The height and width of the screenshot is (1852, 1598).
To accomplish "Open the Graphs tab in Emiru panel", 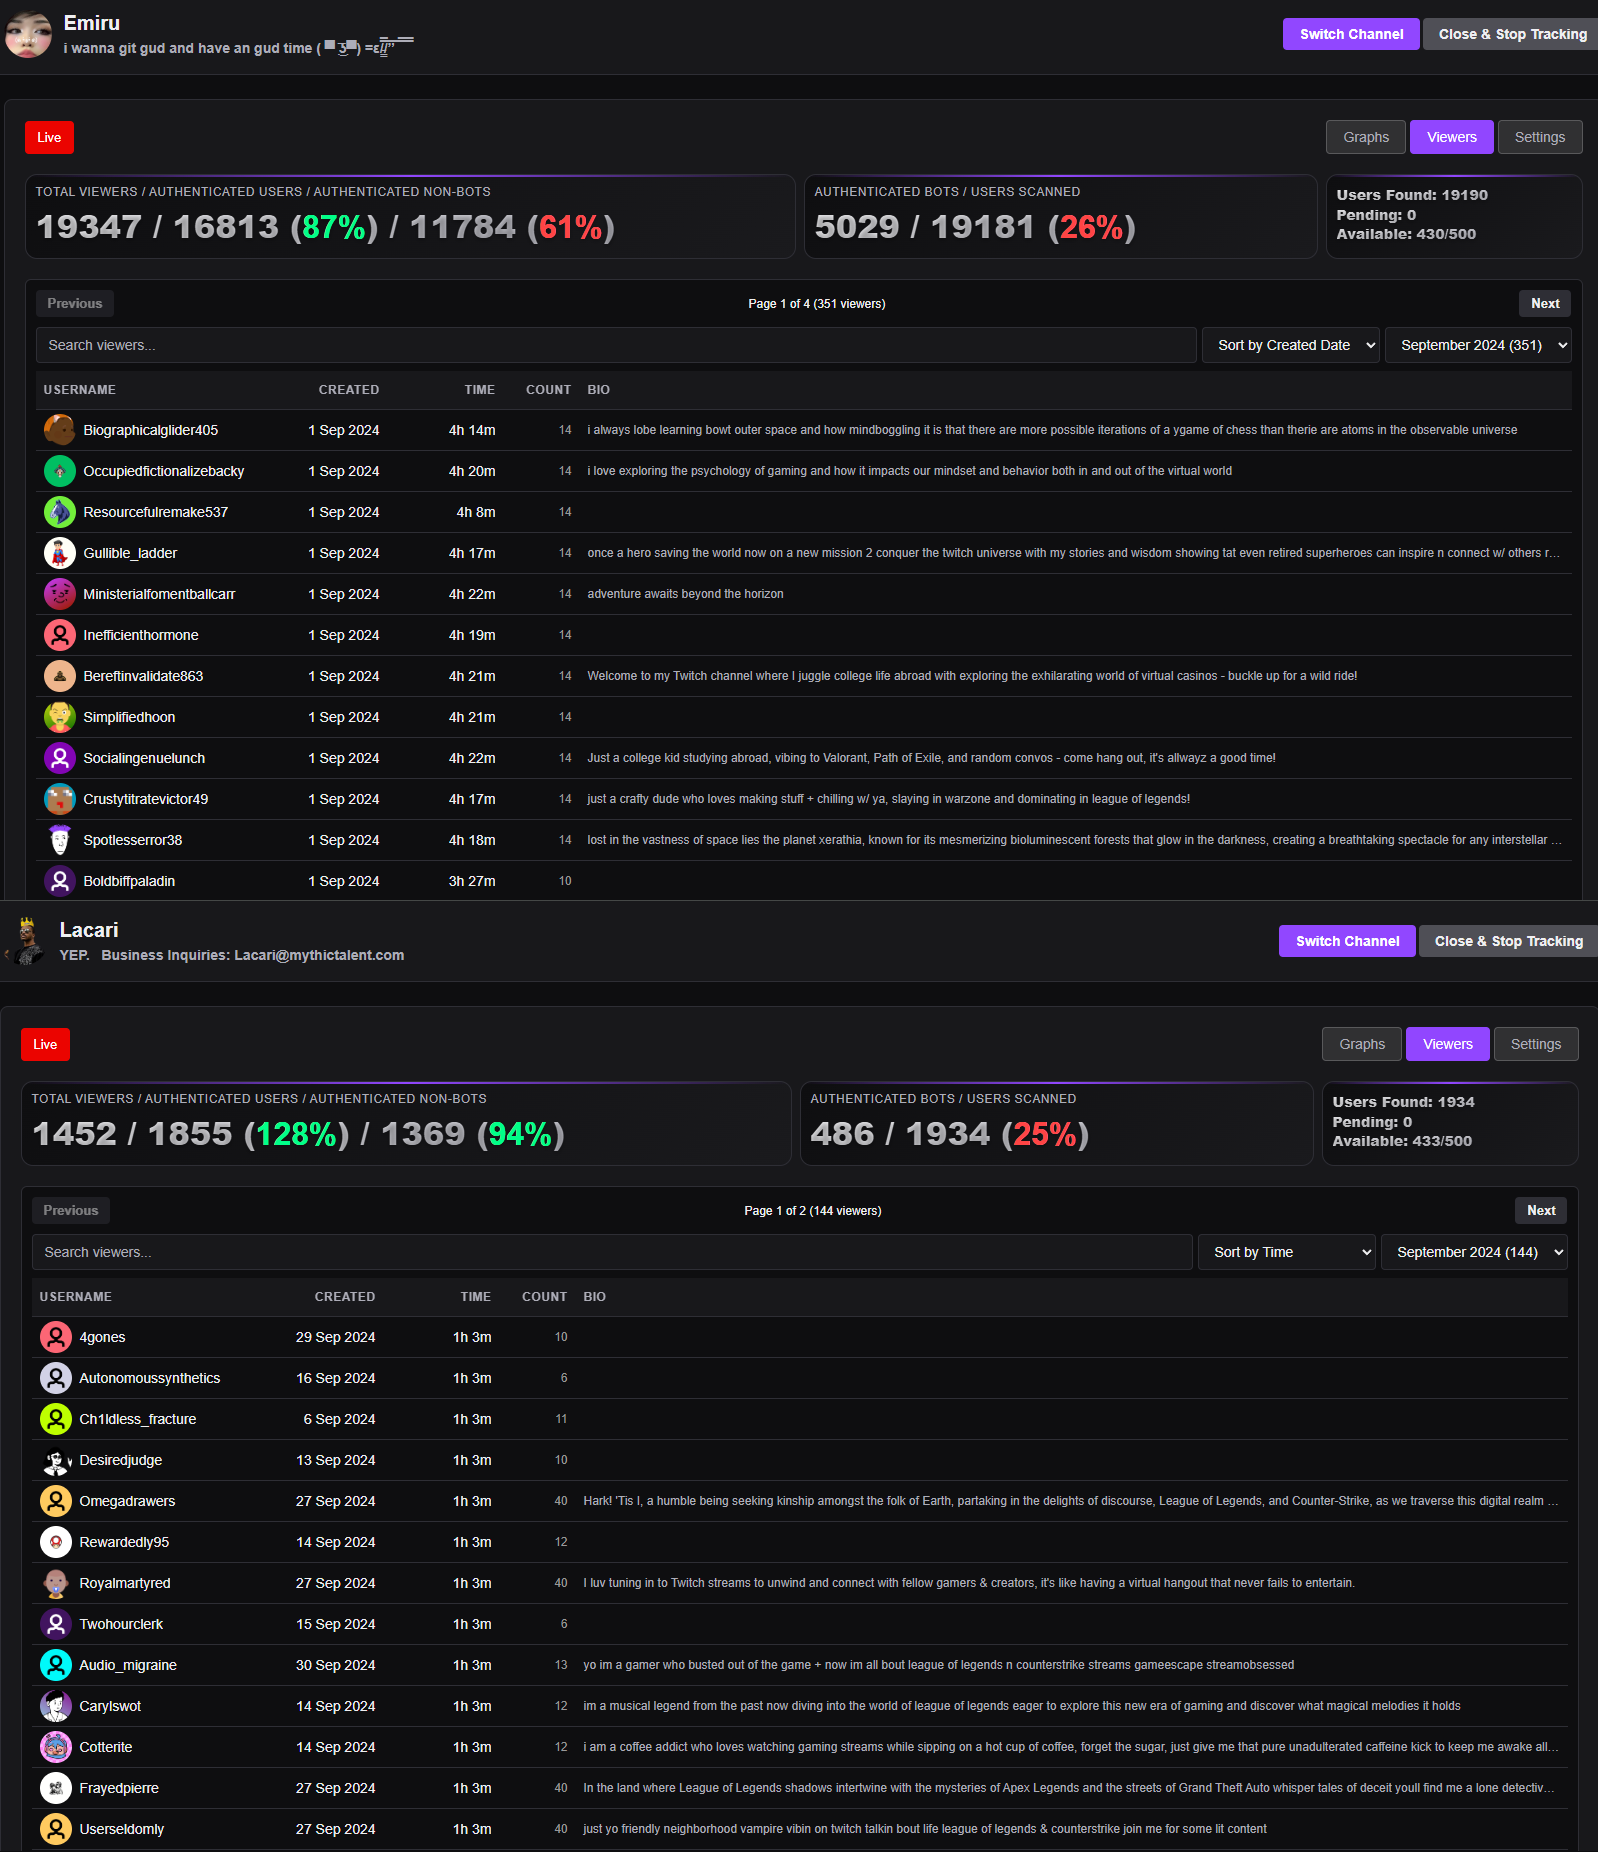I will (1366, 137).
